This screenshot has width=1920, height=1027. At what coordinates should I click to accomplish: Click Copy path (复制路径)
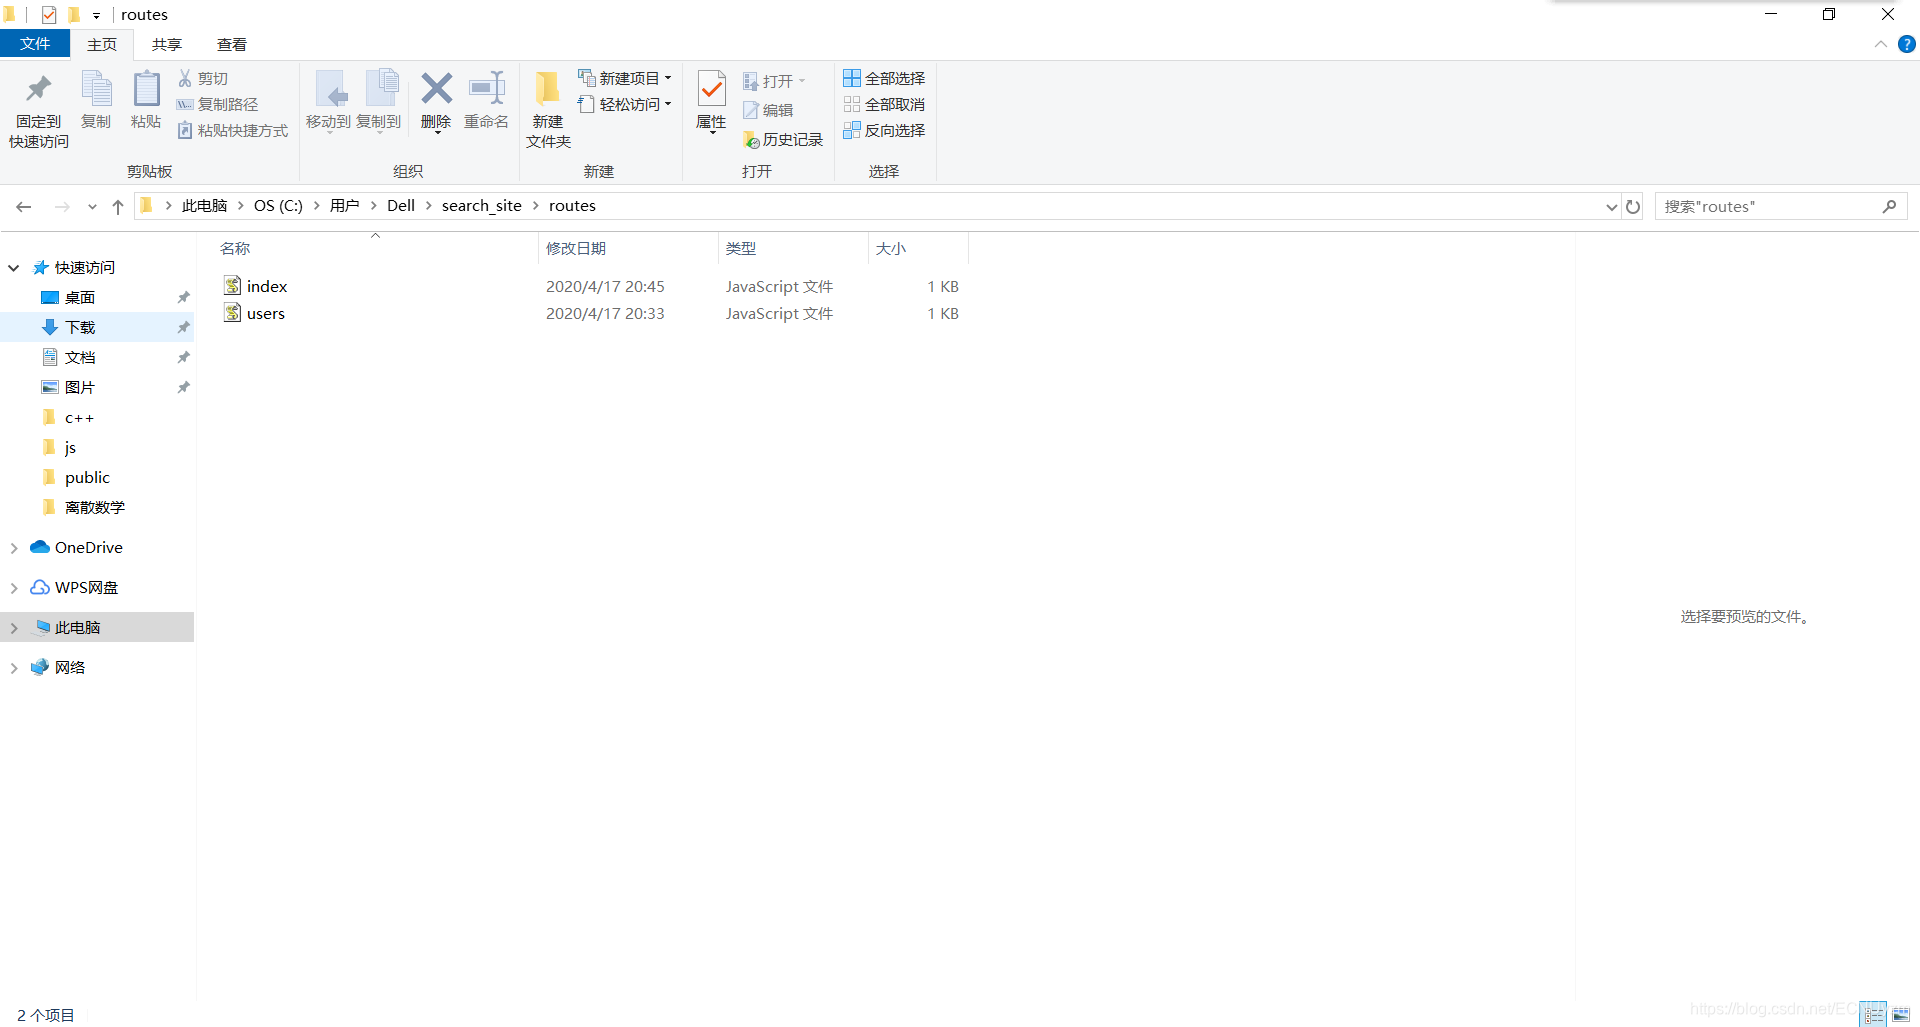tap(217, 104)
